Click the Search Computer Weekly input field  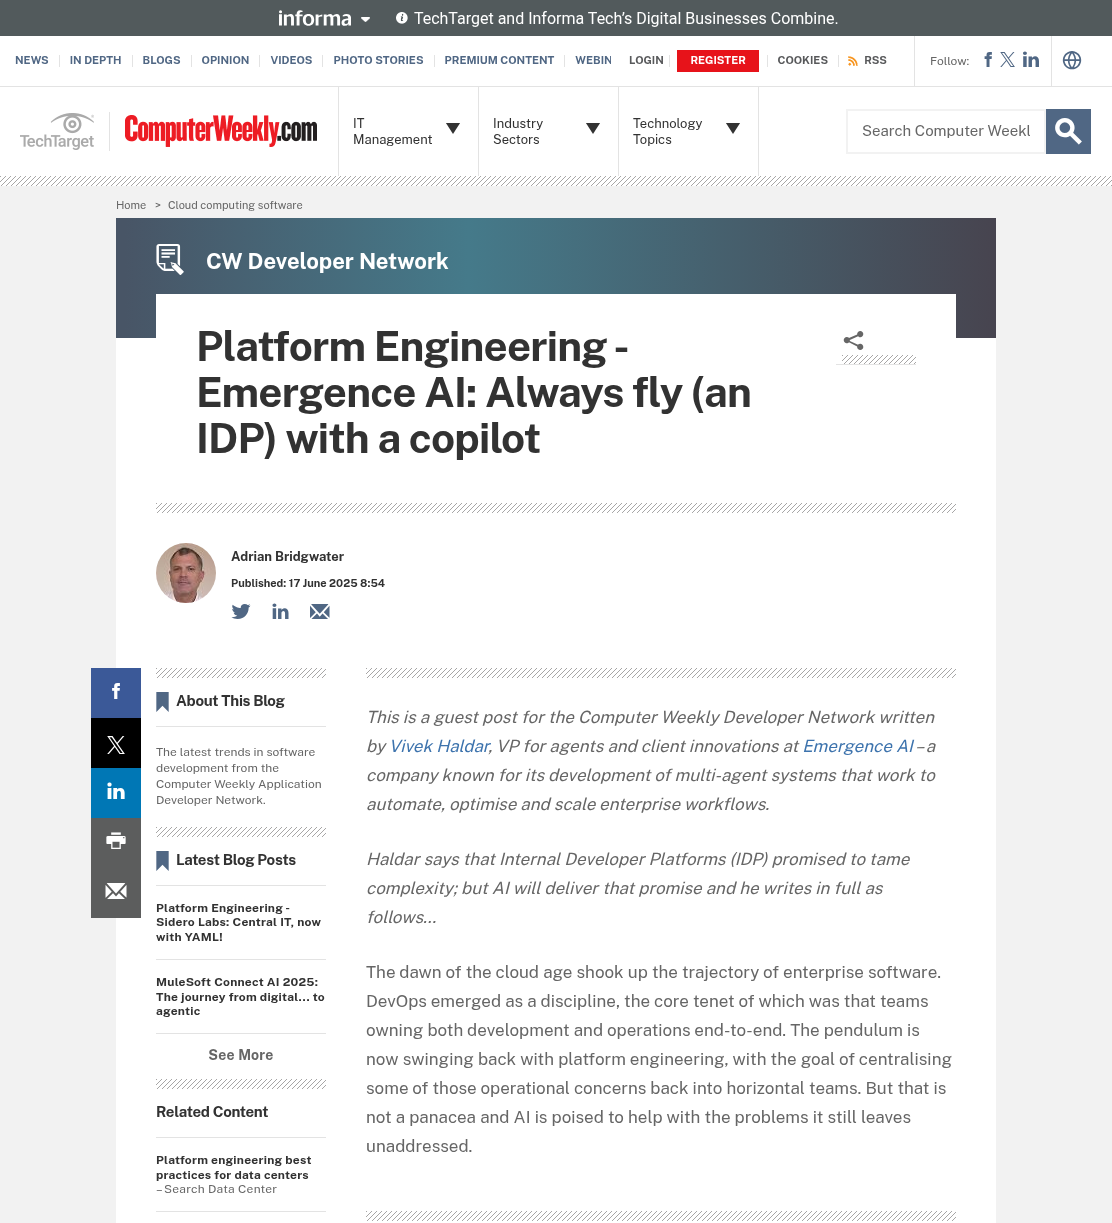pyautogui.click(x=946, y=131)
